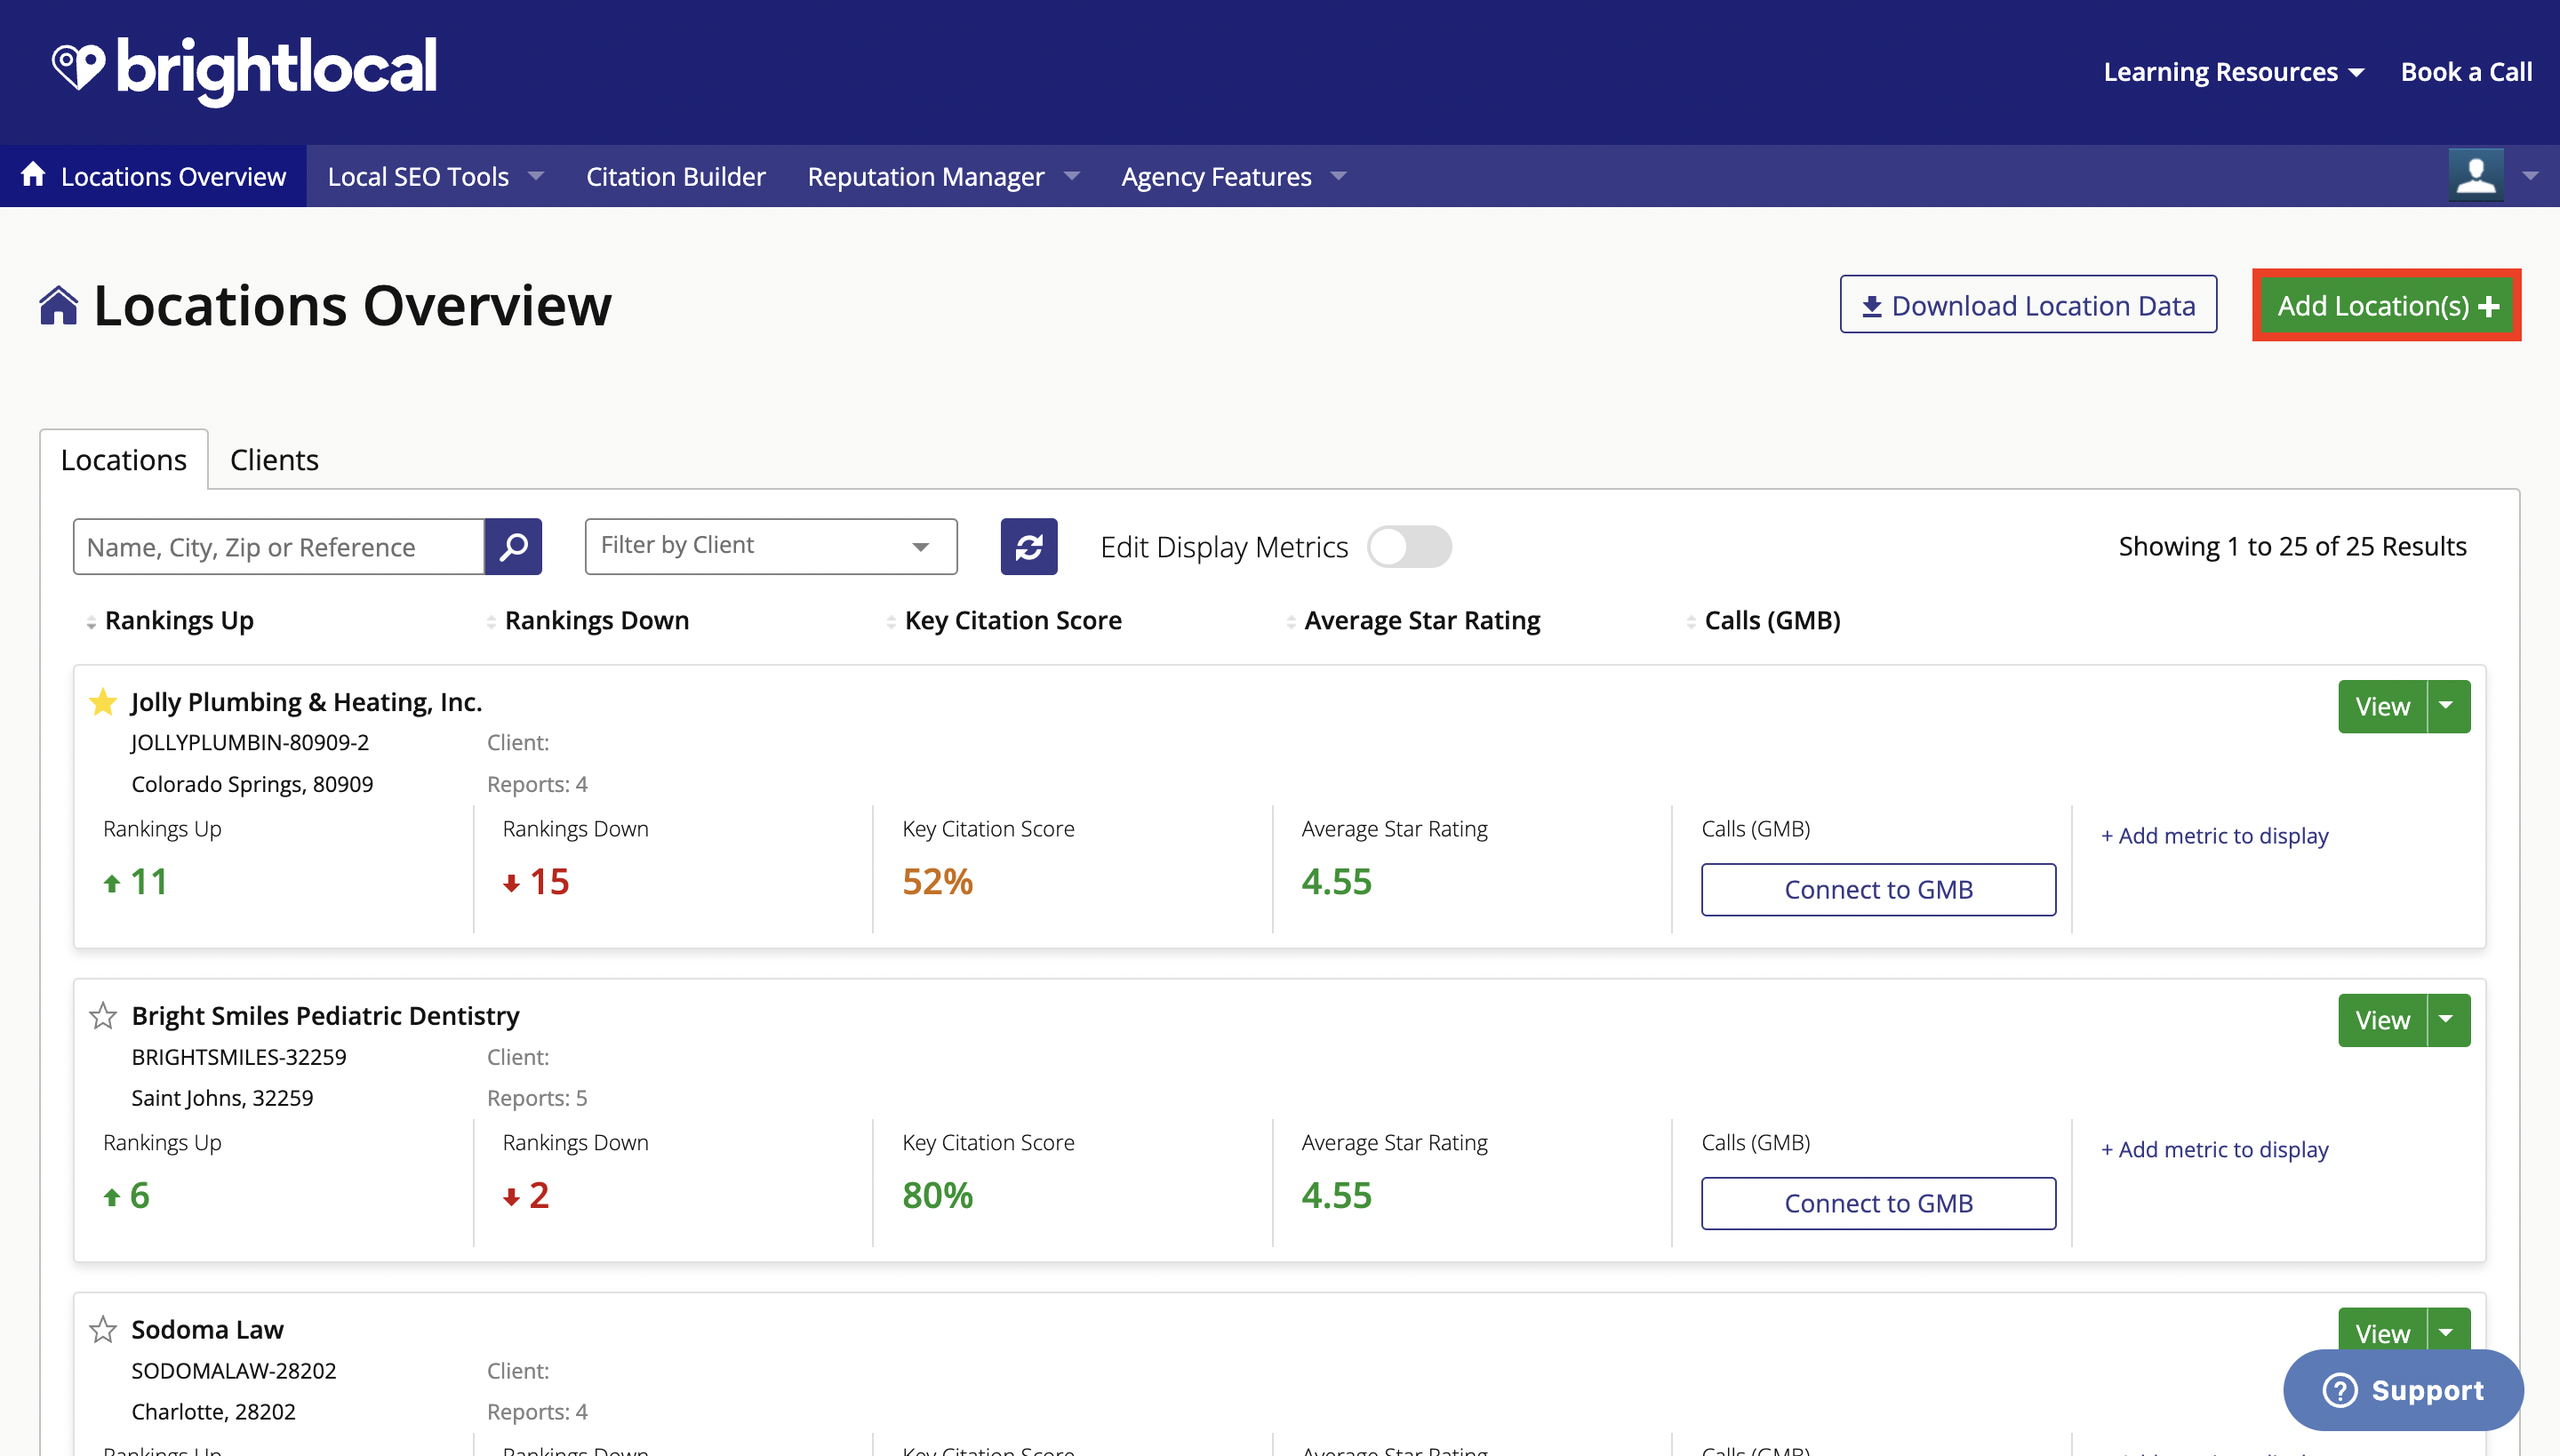
Task: Click the search magnifier button
Action: tap(513, 546)
